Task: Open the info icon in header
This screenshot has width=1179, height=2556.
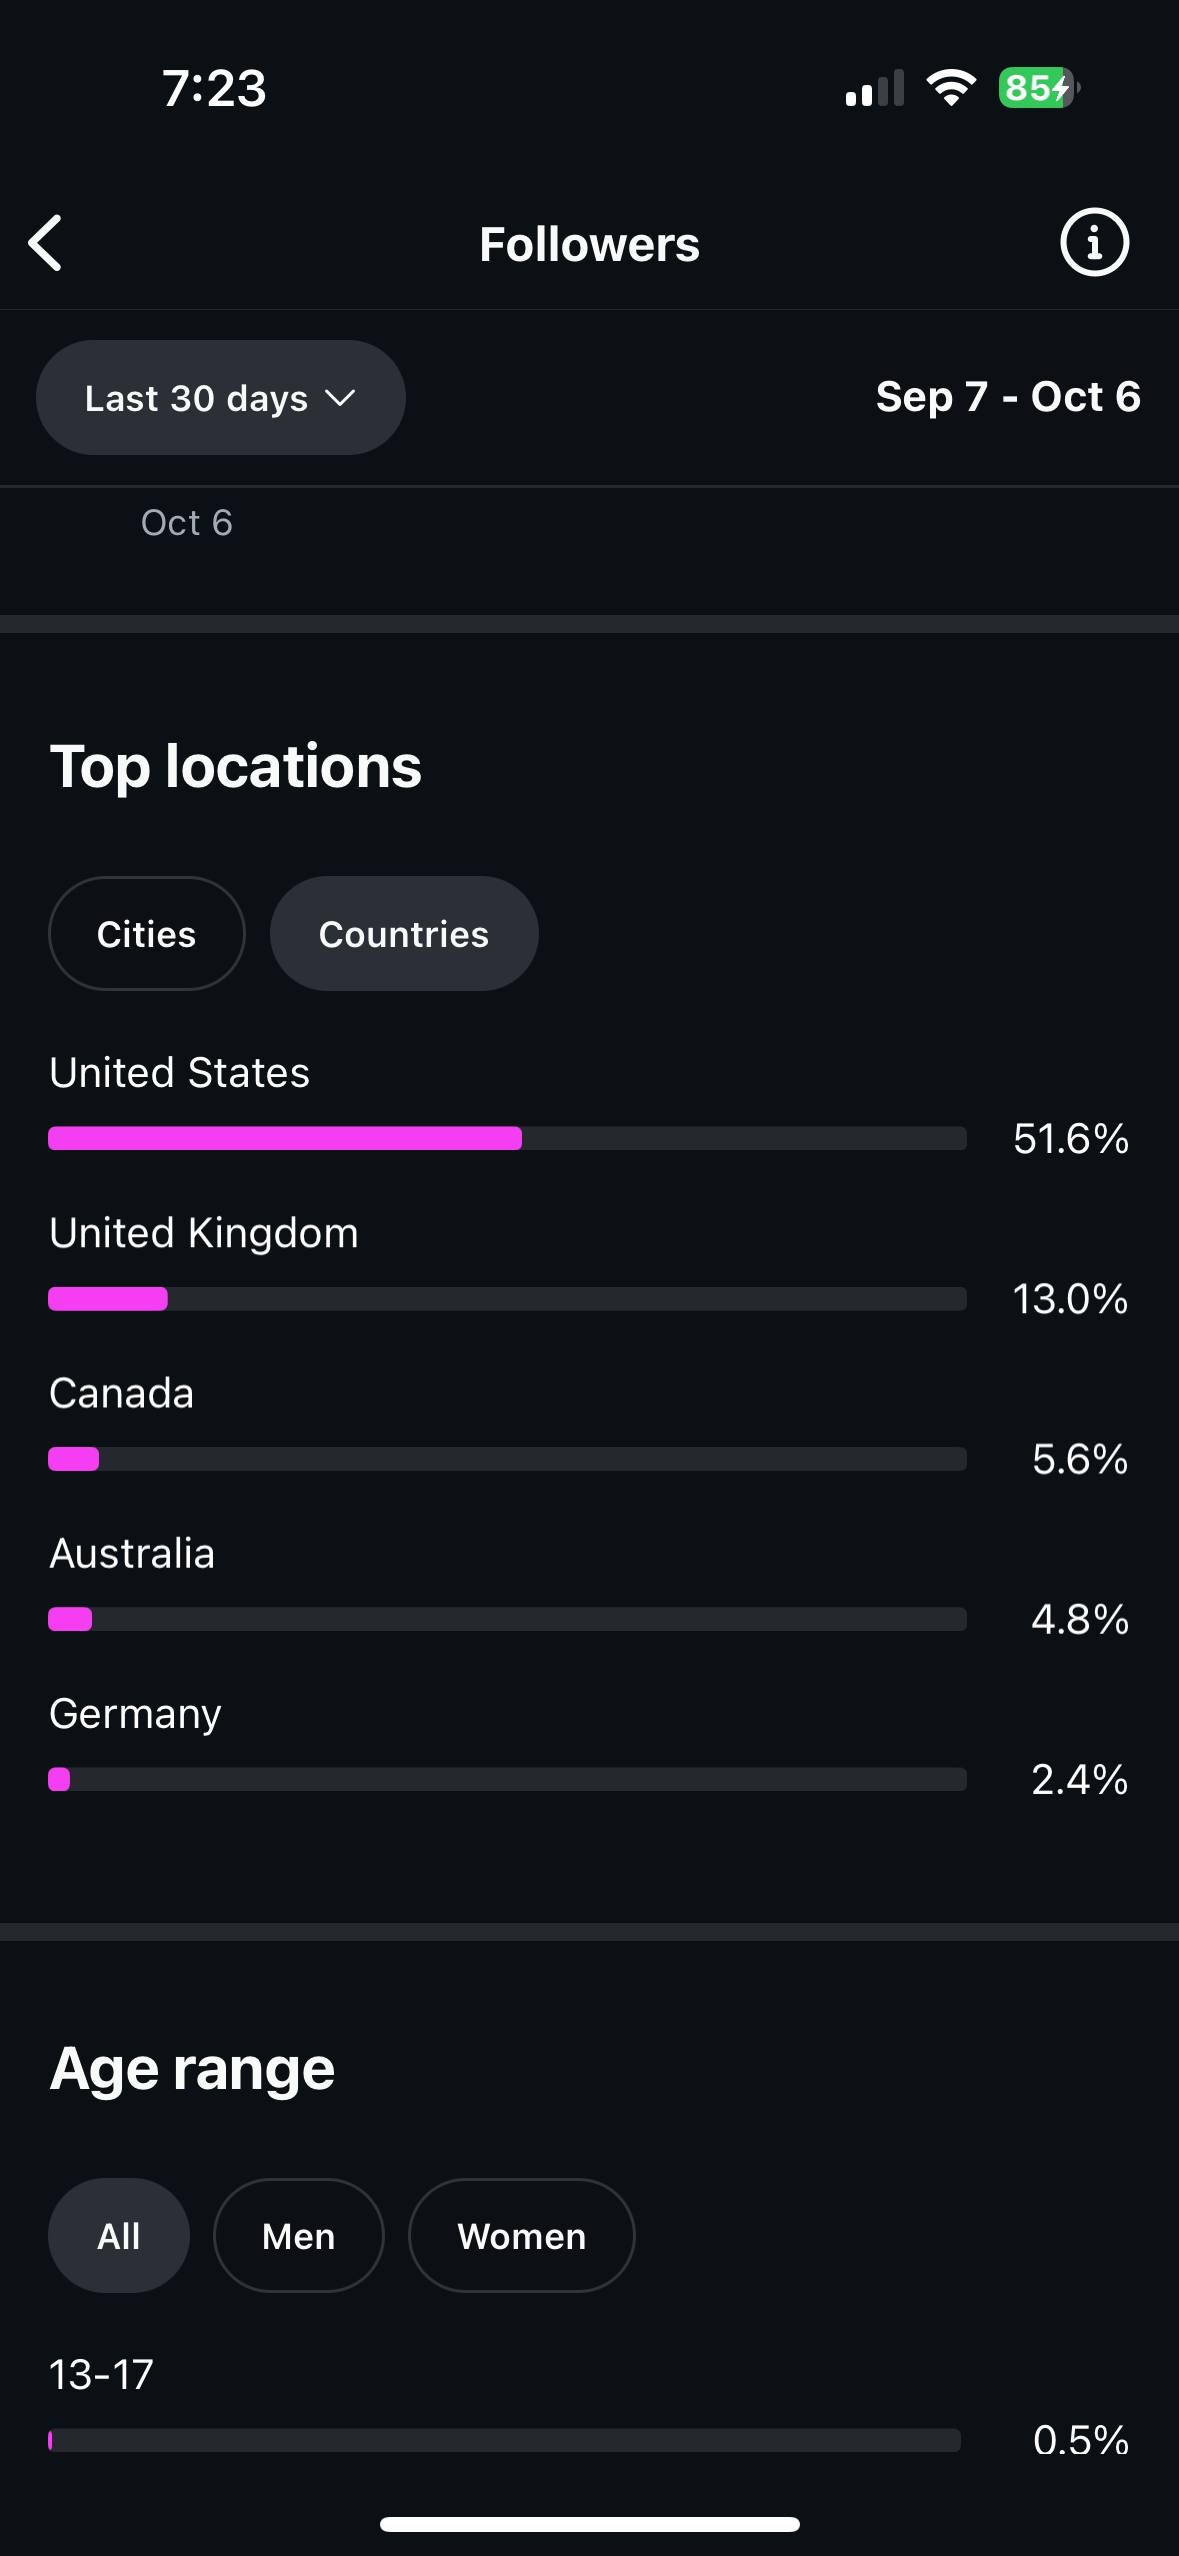Action: 1094,242
